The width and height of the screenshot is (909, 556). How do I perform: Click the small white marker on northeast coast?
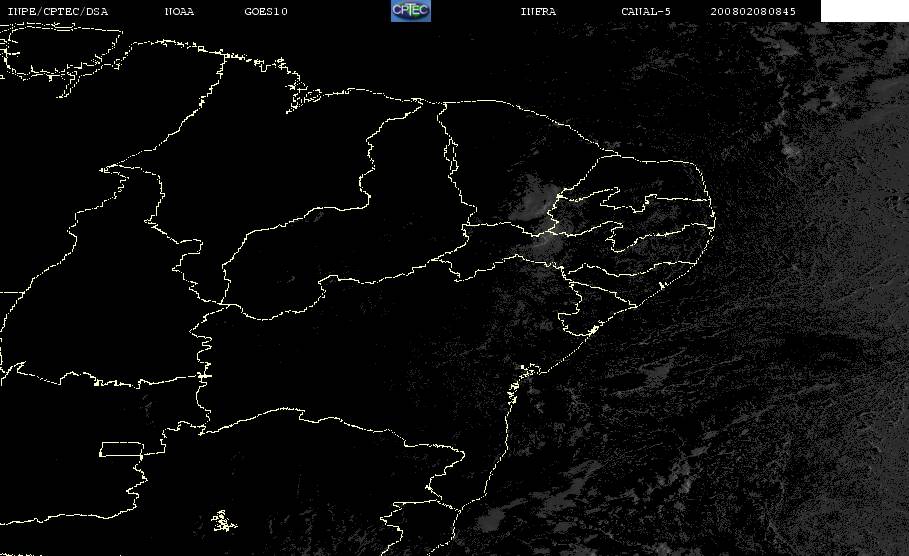tap(662, 285)
